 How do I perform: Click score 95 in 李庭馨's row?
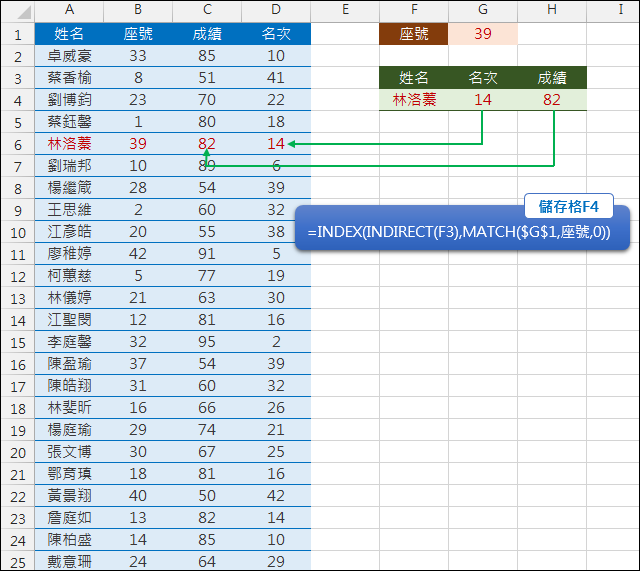tap(207, 342)
